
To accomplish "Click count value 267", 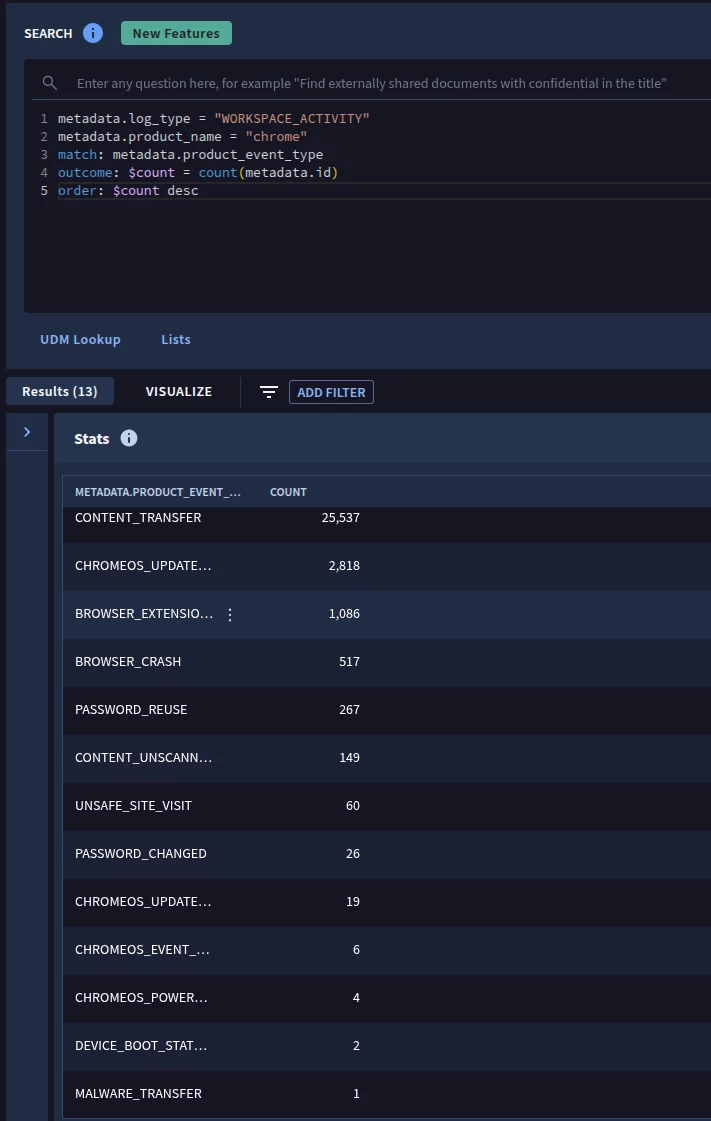I will tap(349, 709).
